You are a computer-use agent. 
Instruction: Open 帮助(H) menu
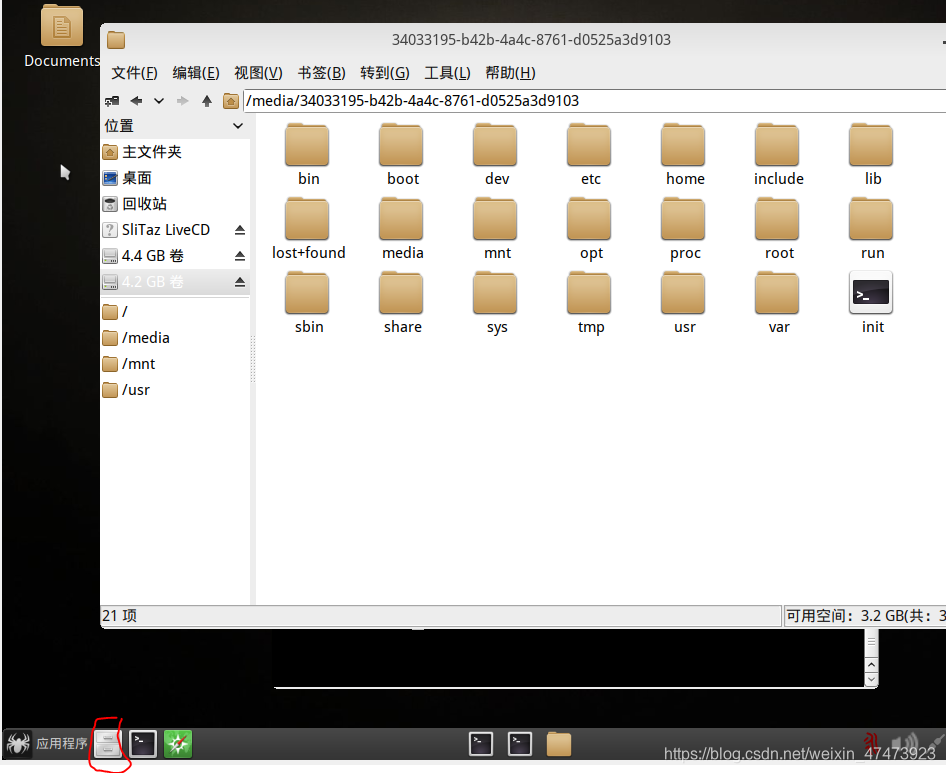coord(510,73)
